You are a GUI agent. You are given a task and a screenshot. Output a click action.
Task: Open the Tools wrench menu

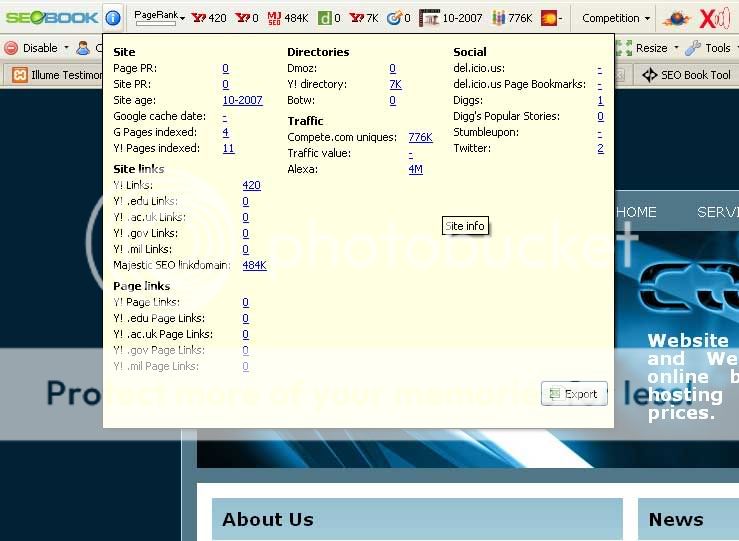click(708, 48)
